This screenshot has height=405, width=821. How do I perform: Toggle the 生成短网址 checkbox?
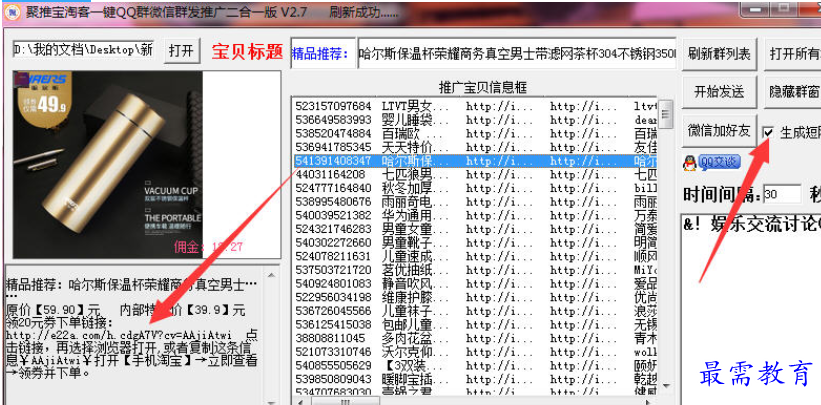click(768, 132)
